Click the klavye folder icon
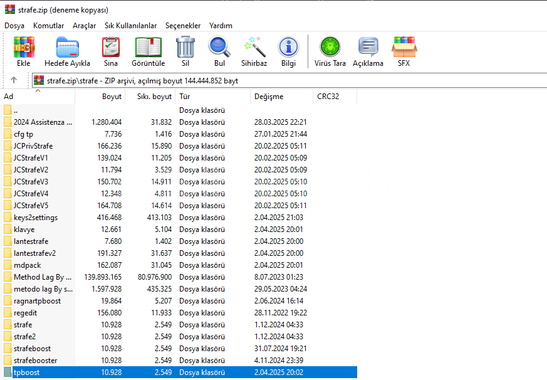 click(x=8, y=229)
